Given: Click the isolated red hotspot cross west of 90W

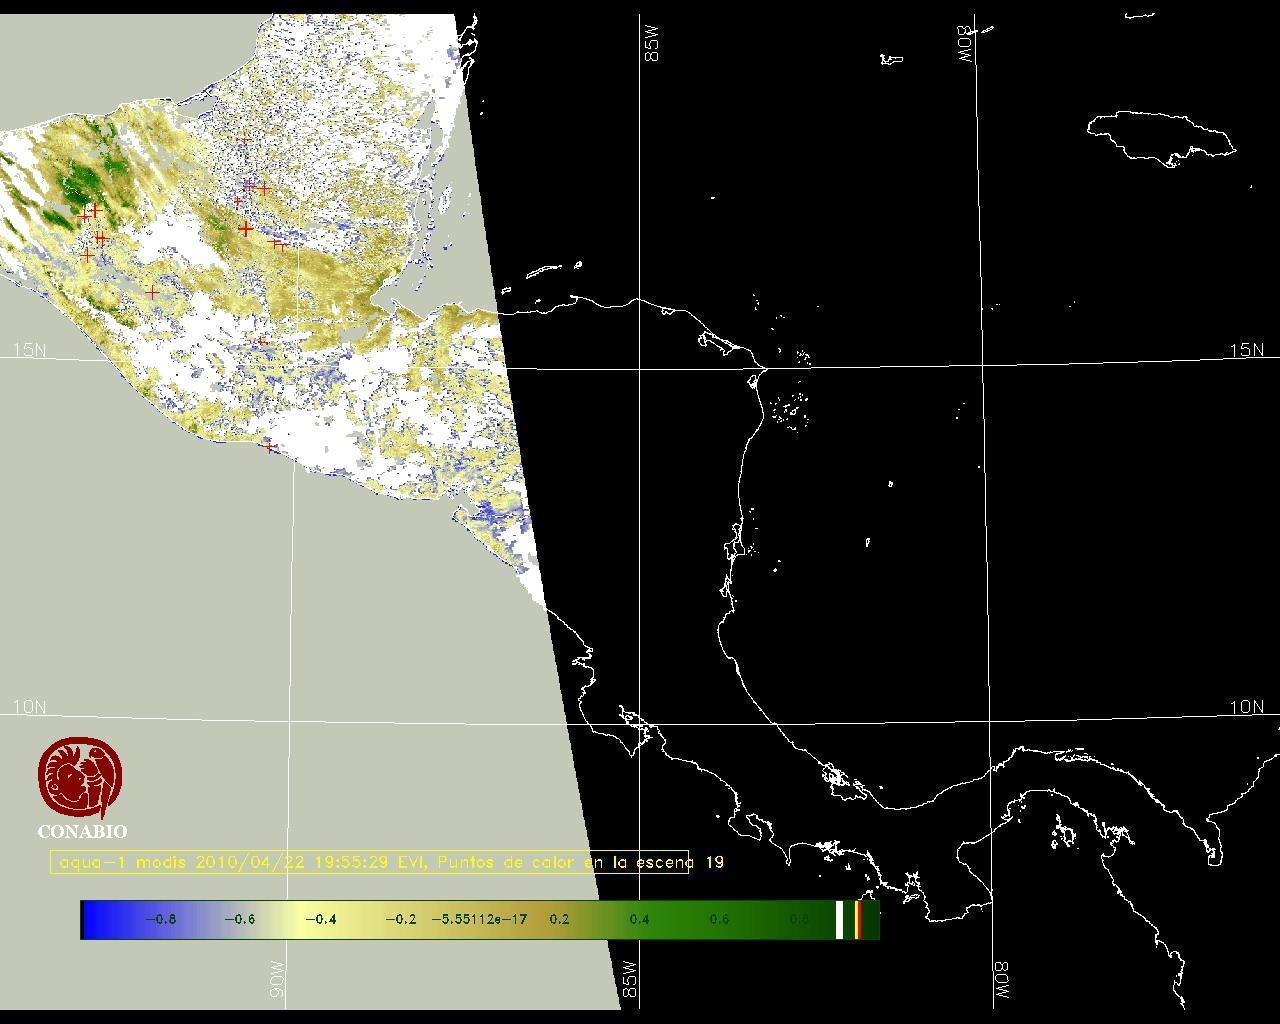Looking at the screenshot, I should [152, 292].
